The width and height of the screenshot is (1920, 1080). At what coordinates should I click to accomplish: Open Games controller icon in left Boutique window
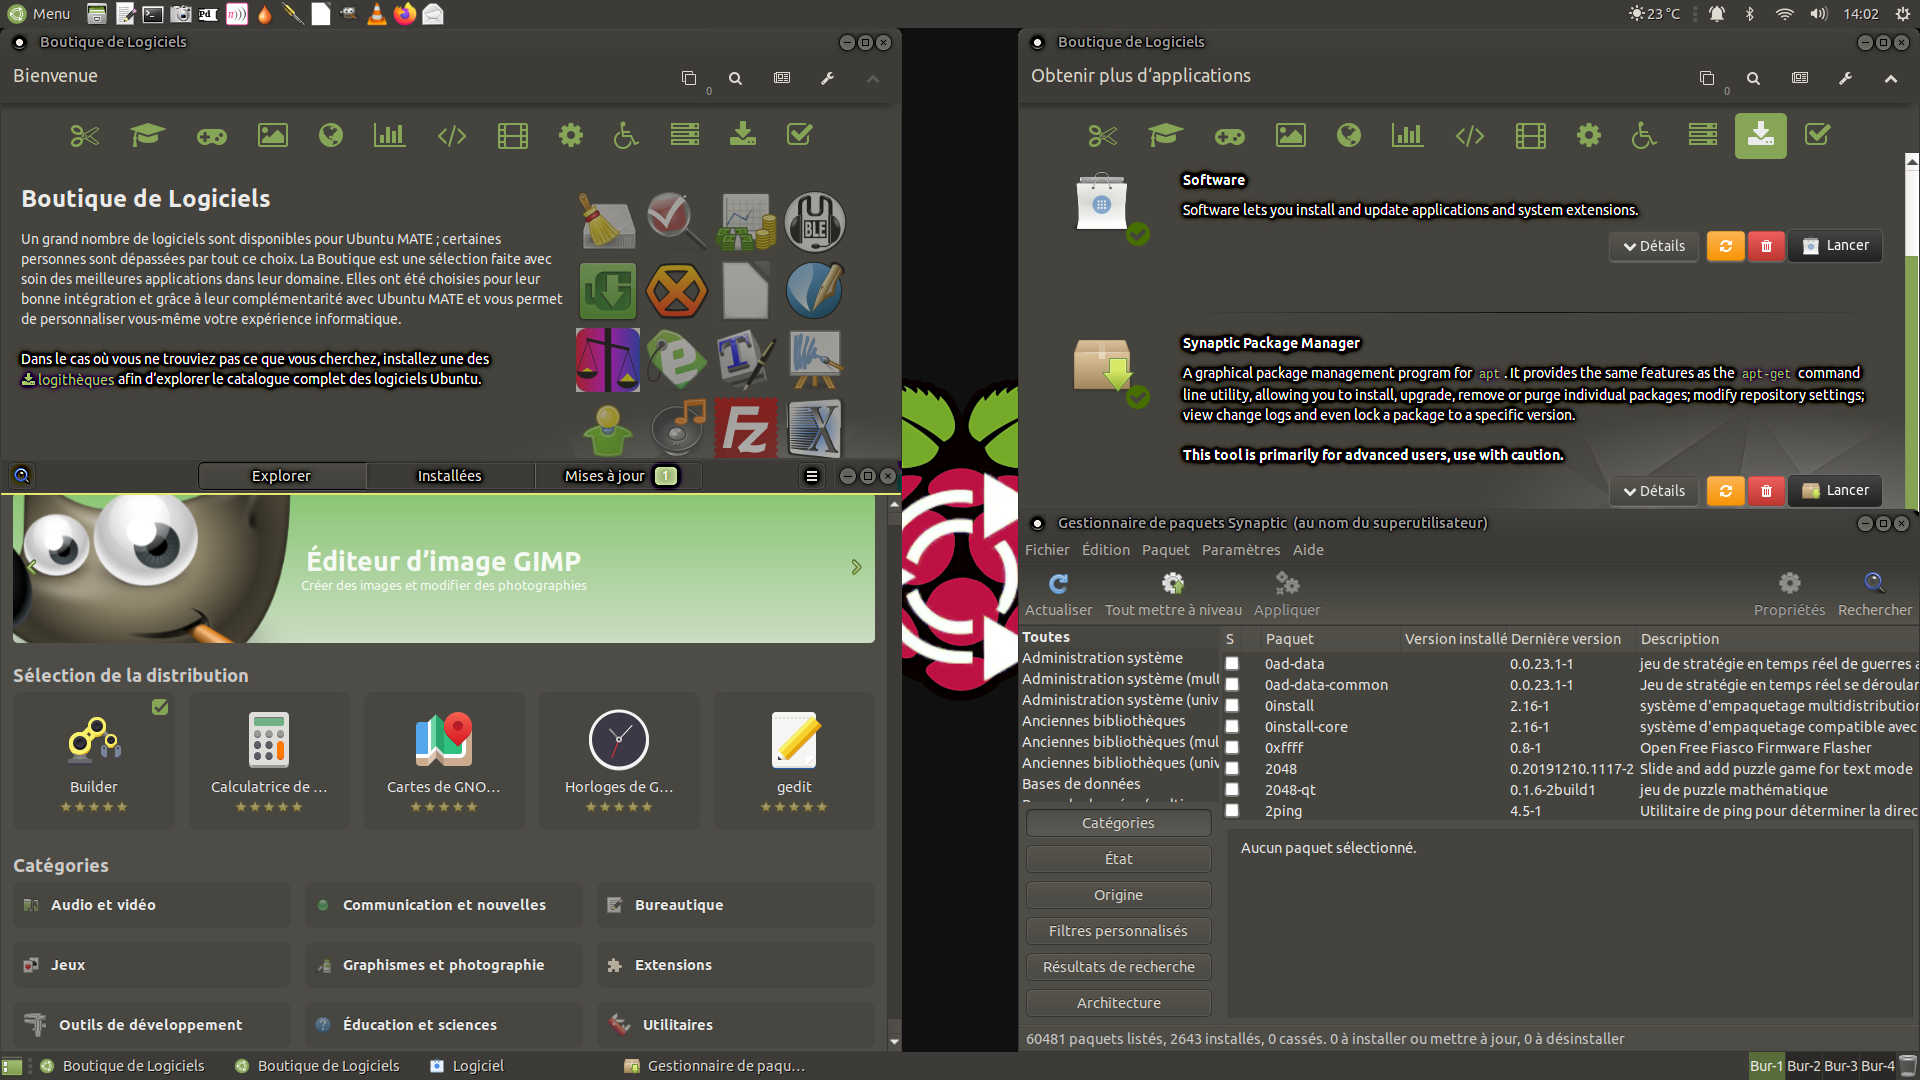(211, 135)
